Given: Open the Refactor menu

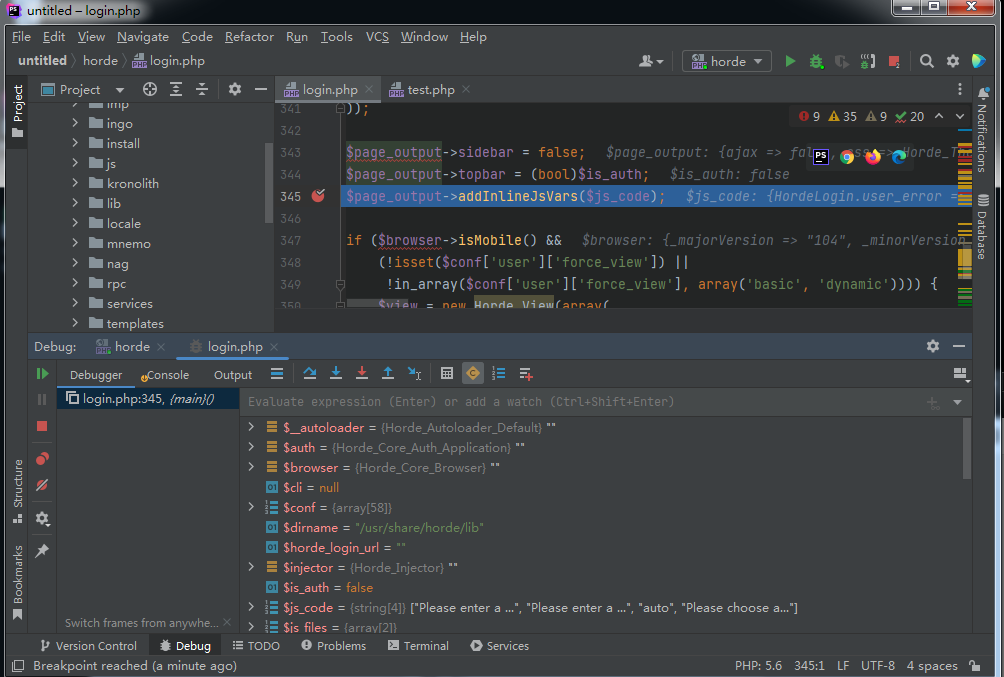Looking at the screenshot, I should (x=249, y=37).
